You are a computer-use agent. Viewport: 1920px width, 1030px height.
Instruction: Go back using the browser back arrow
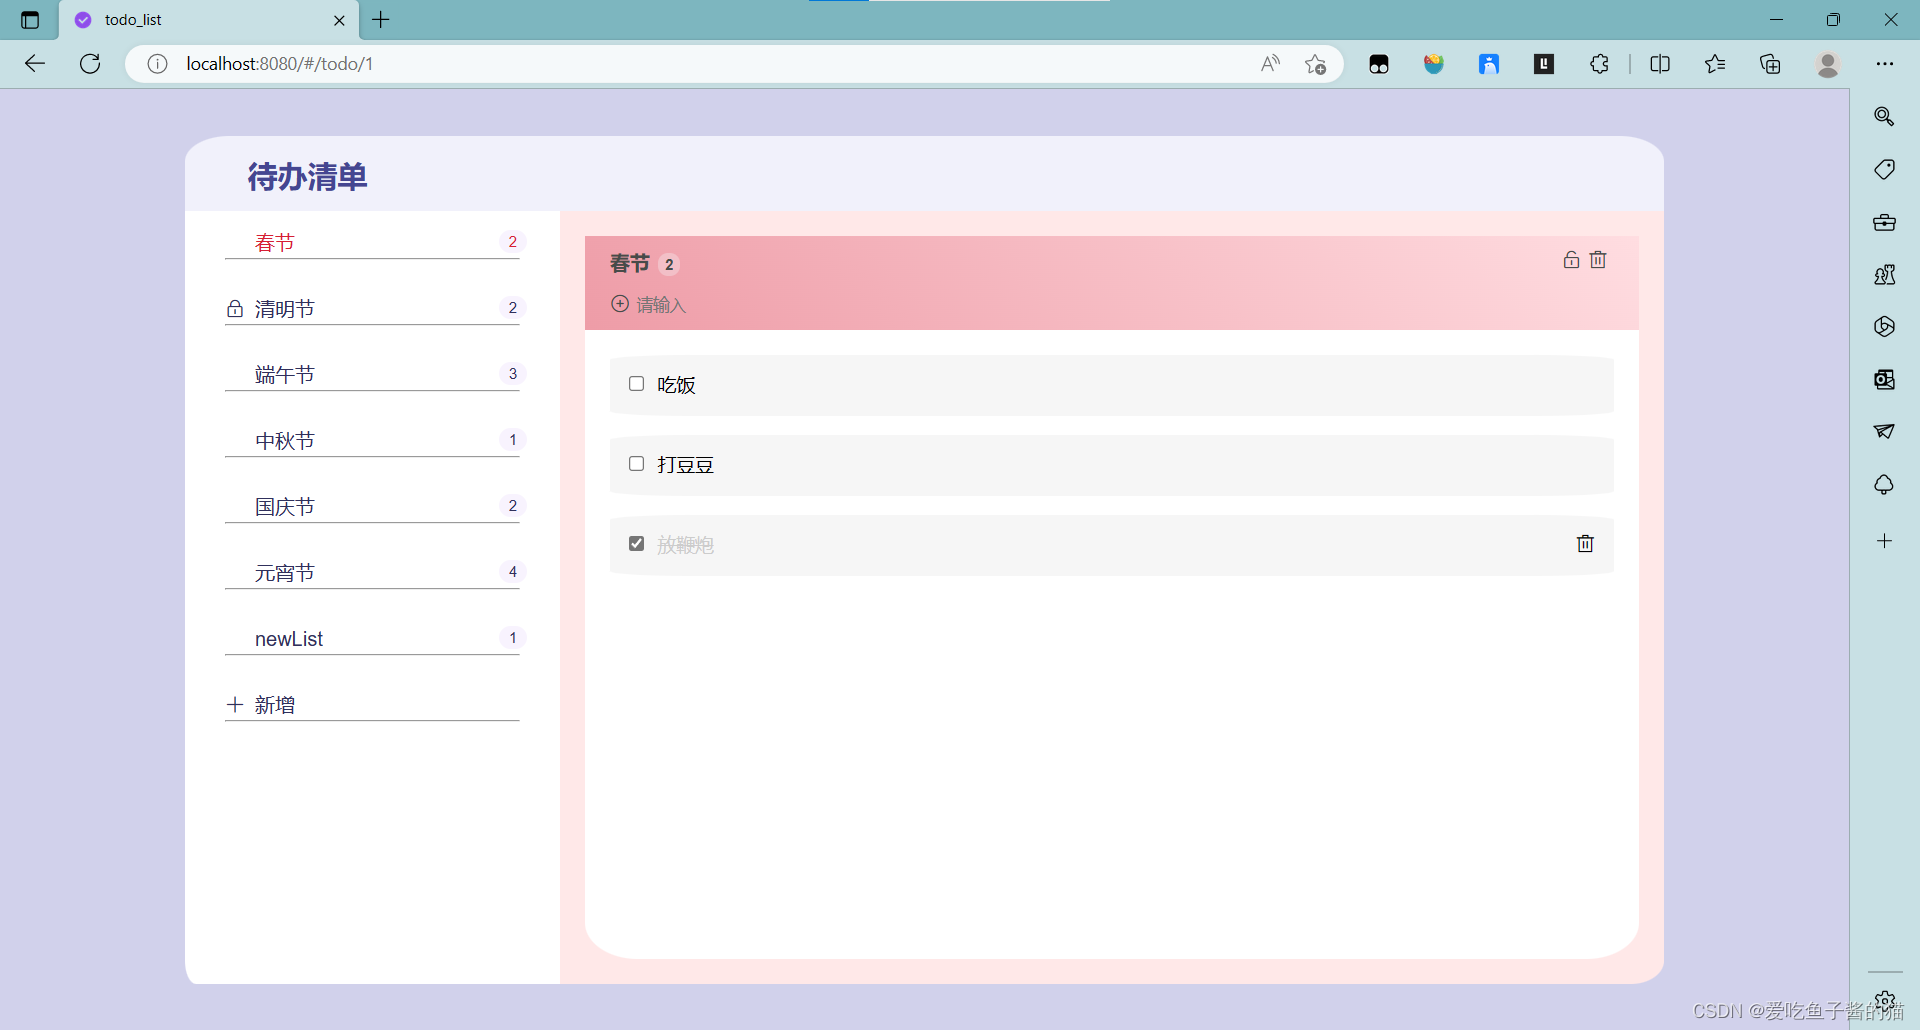pos(35,64)
